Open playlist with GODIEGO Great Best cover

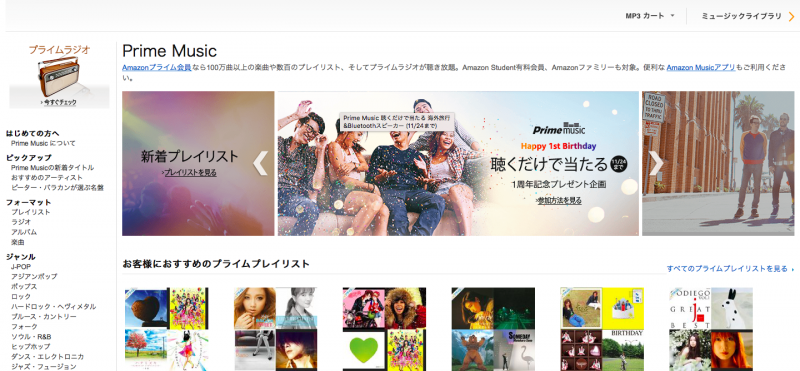coord(711,329)
